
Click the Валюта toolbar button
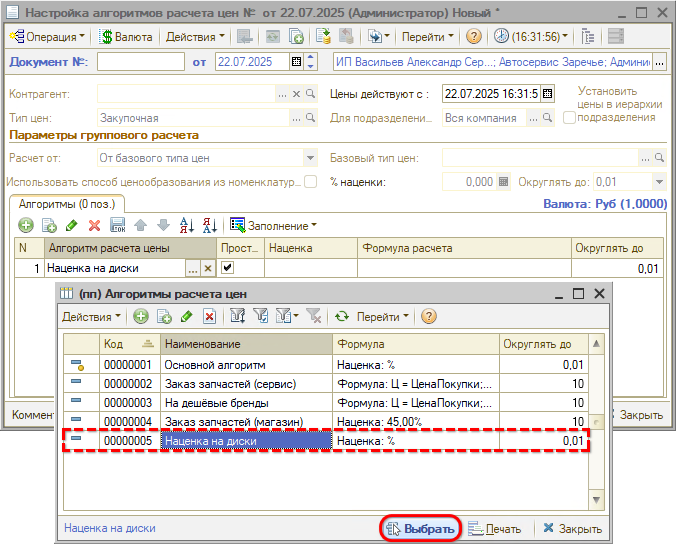tap(124, 37)
